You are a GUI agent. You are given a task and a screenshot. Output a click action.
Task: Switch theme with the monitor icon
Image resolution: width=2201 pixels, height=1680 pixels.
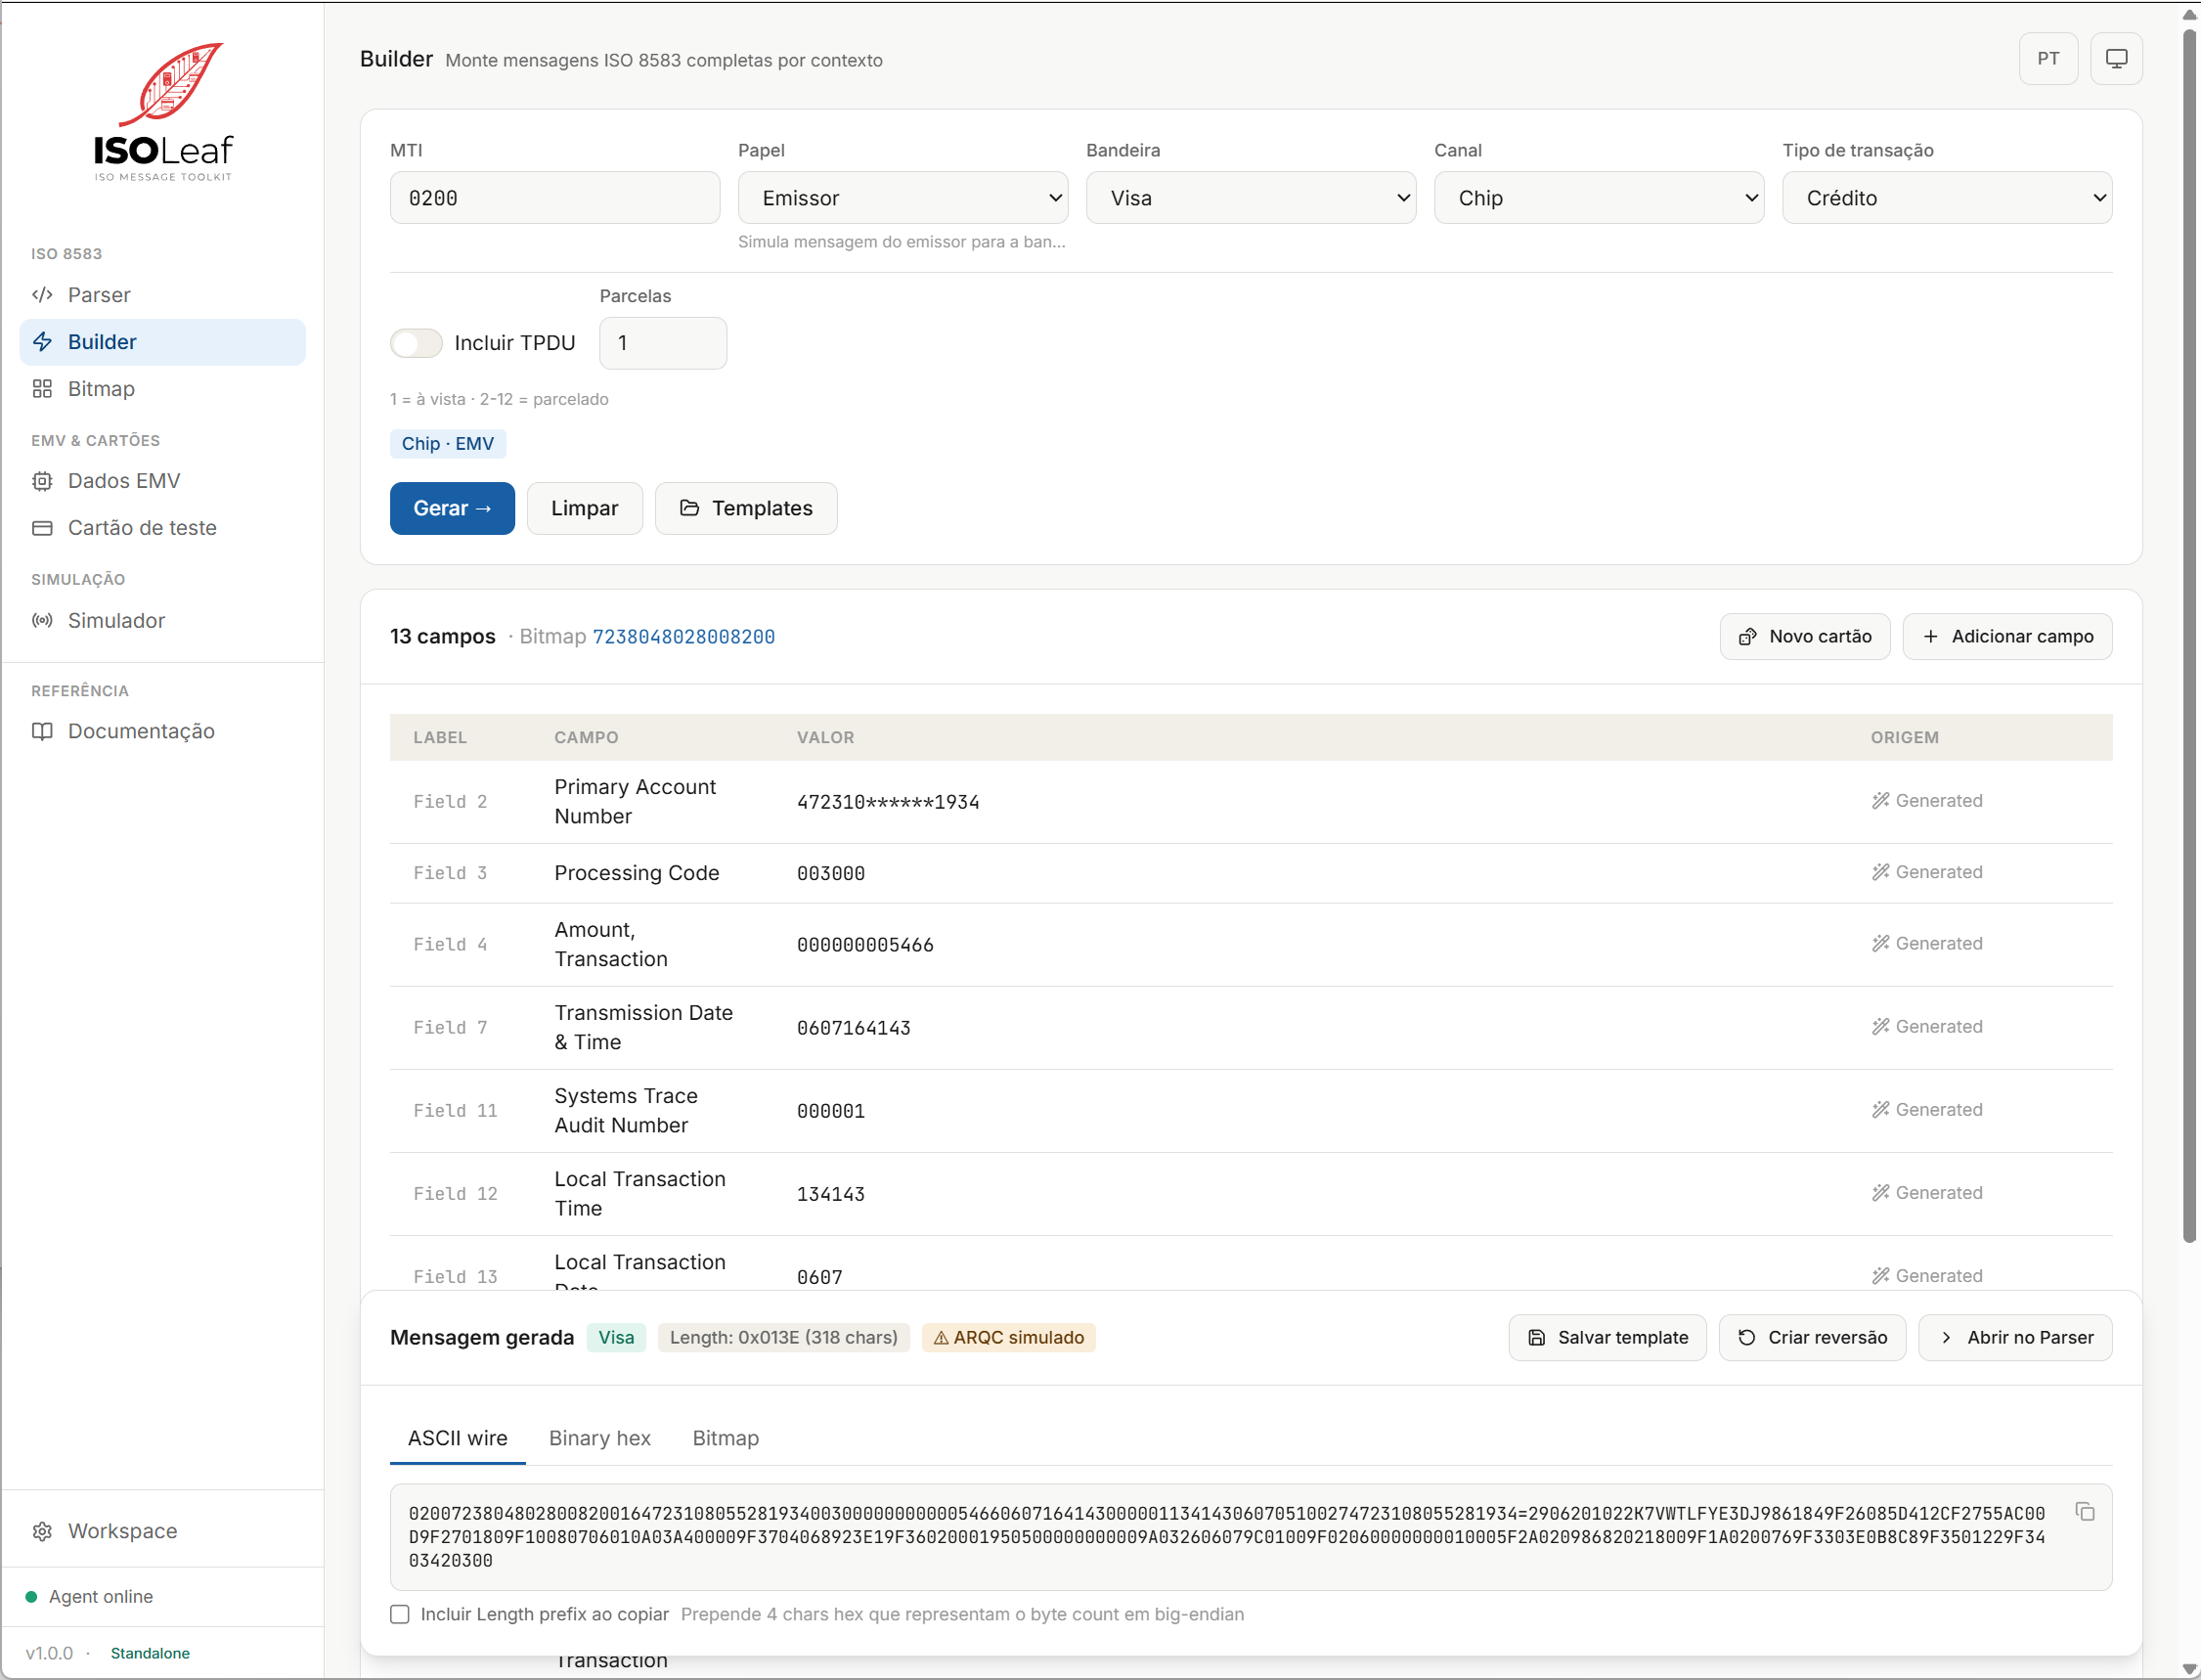click(2116, 59)
